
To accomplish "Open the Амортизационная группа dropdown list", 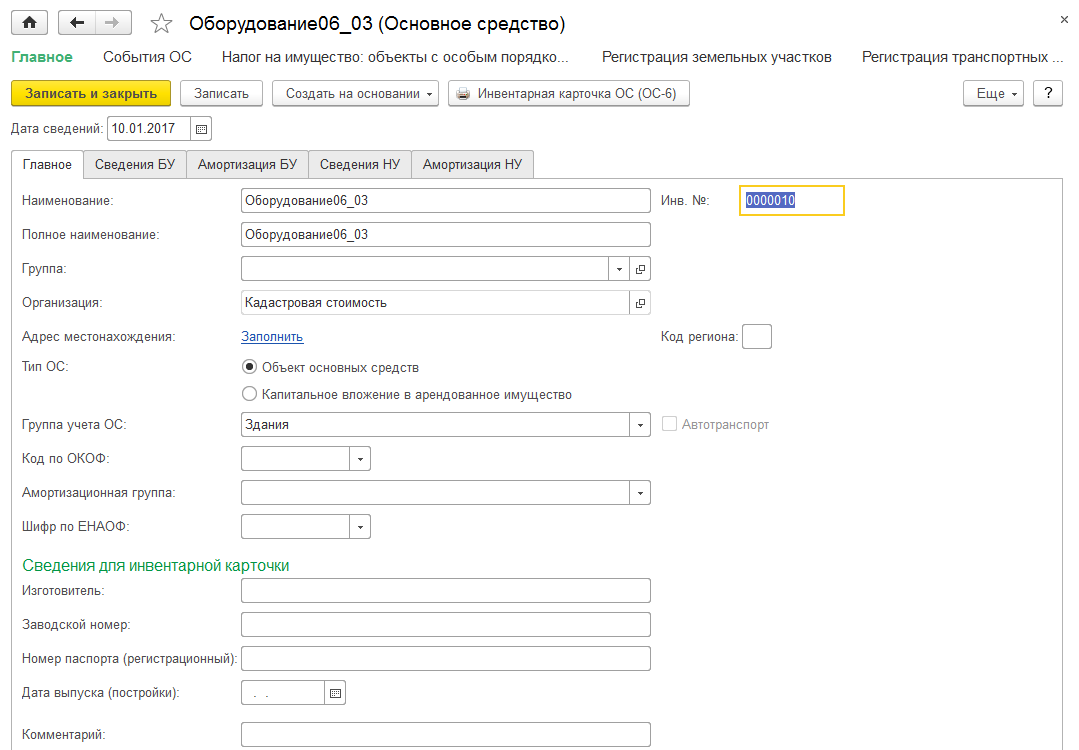I will 640,493.
